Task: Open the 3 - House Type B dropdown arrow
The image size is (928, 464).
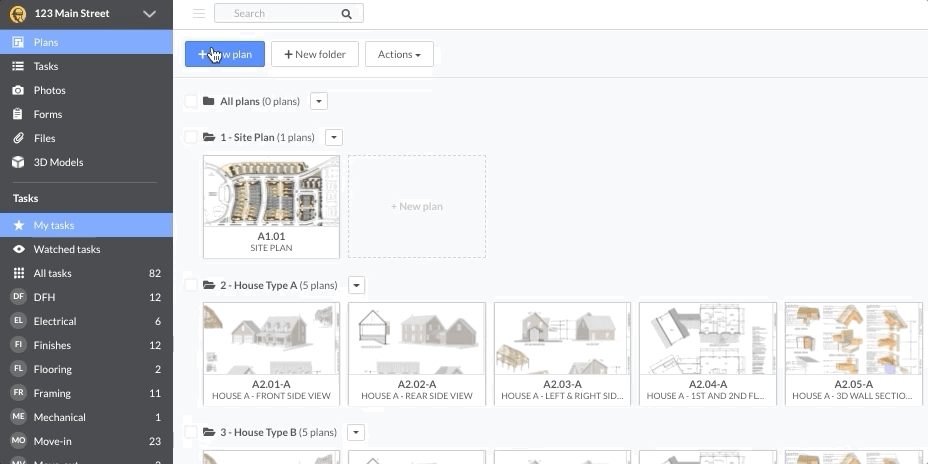Action: tap(356, 432)
